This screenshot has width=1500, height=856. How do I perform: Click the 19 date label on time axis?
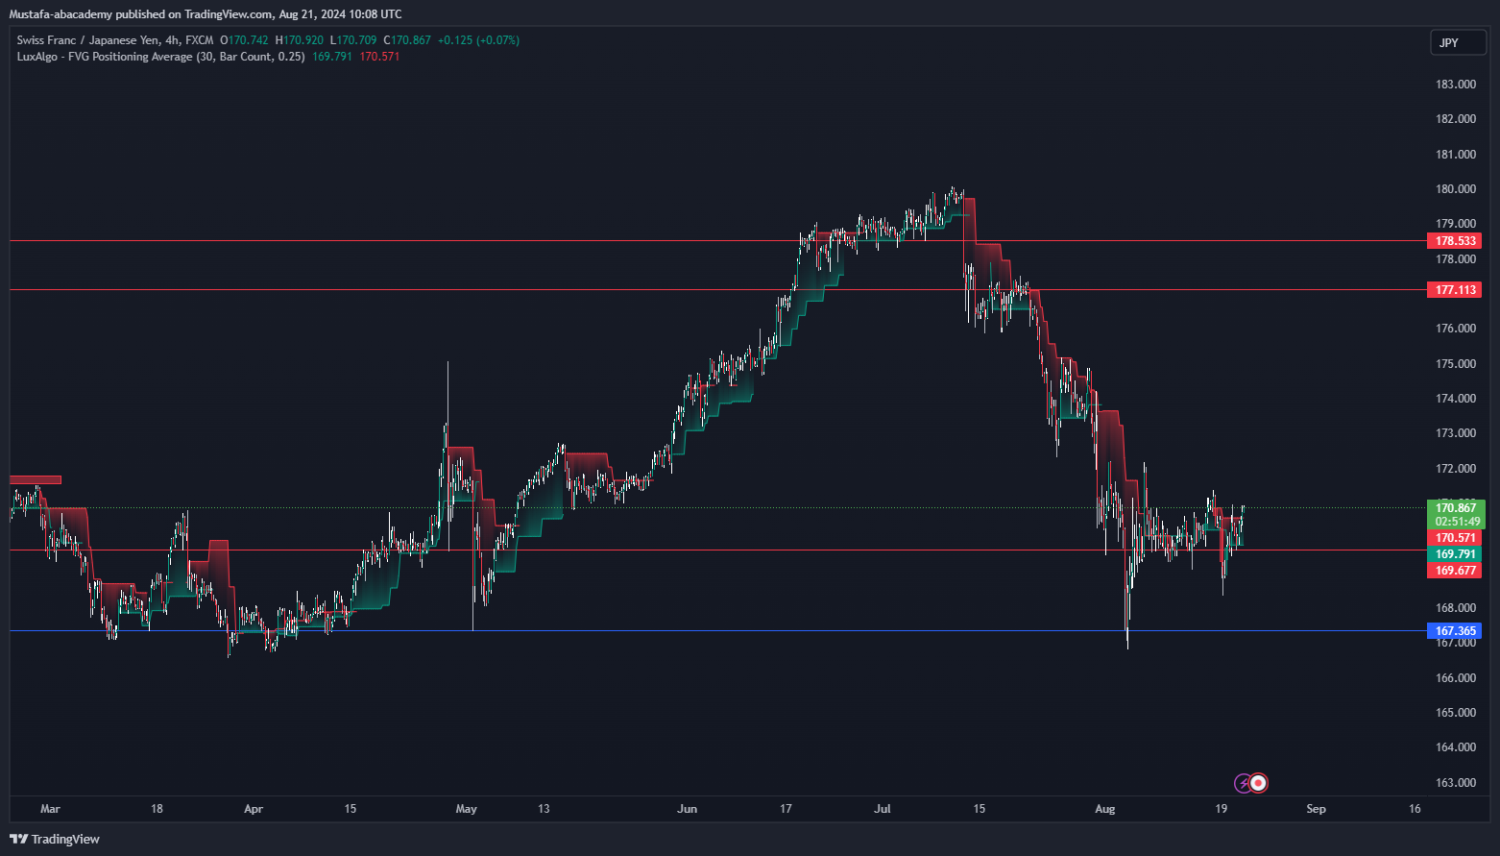coord(1221,809)
